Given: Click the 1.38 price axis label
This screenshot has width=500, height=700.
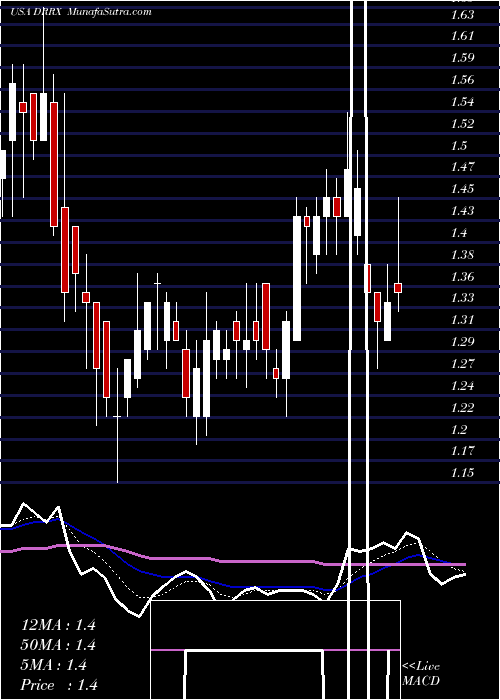Looking at the screenshot, I should (x=463, y=255).
